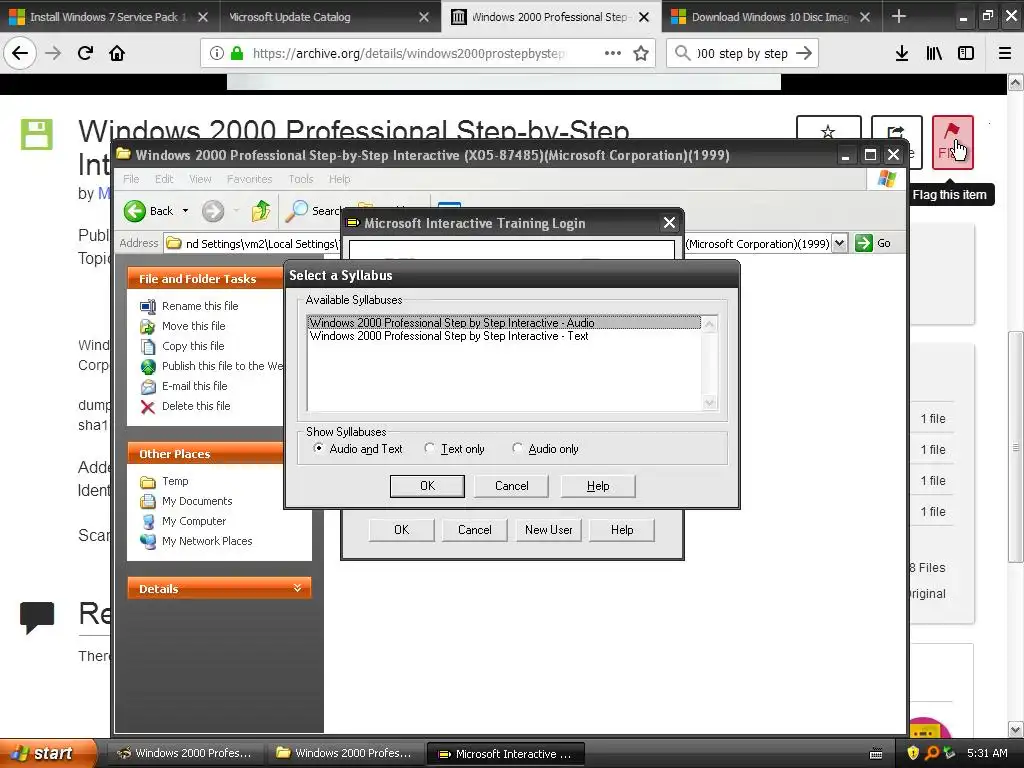Click OK in Select a Syllabus dialog
Viewport: 1024px width, 768px height.
pos(427,486)
